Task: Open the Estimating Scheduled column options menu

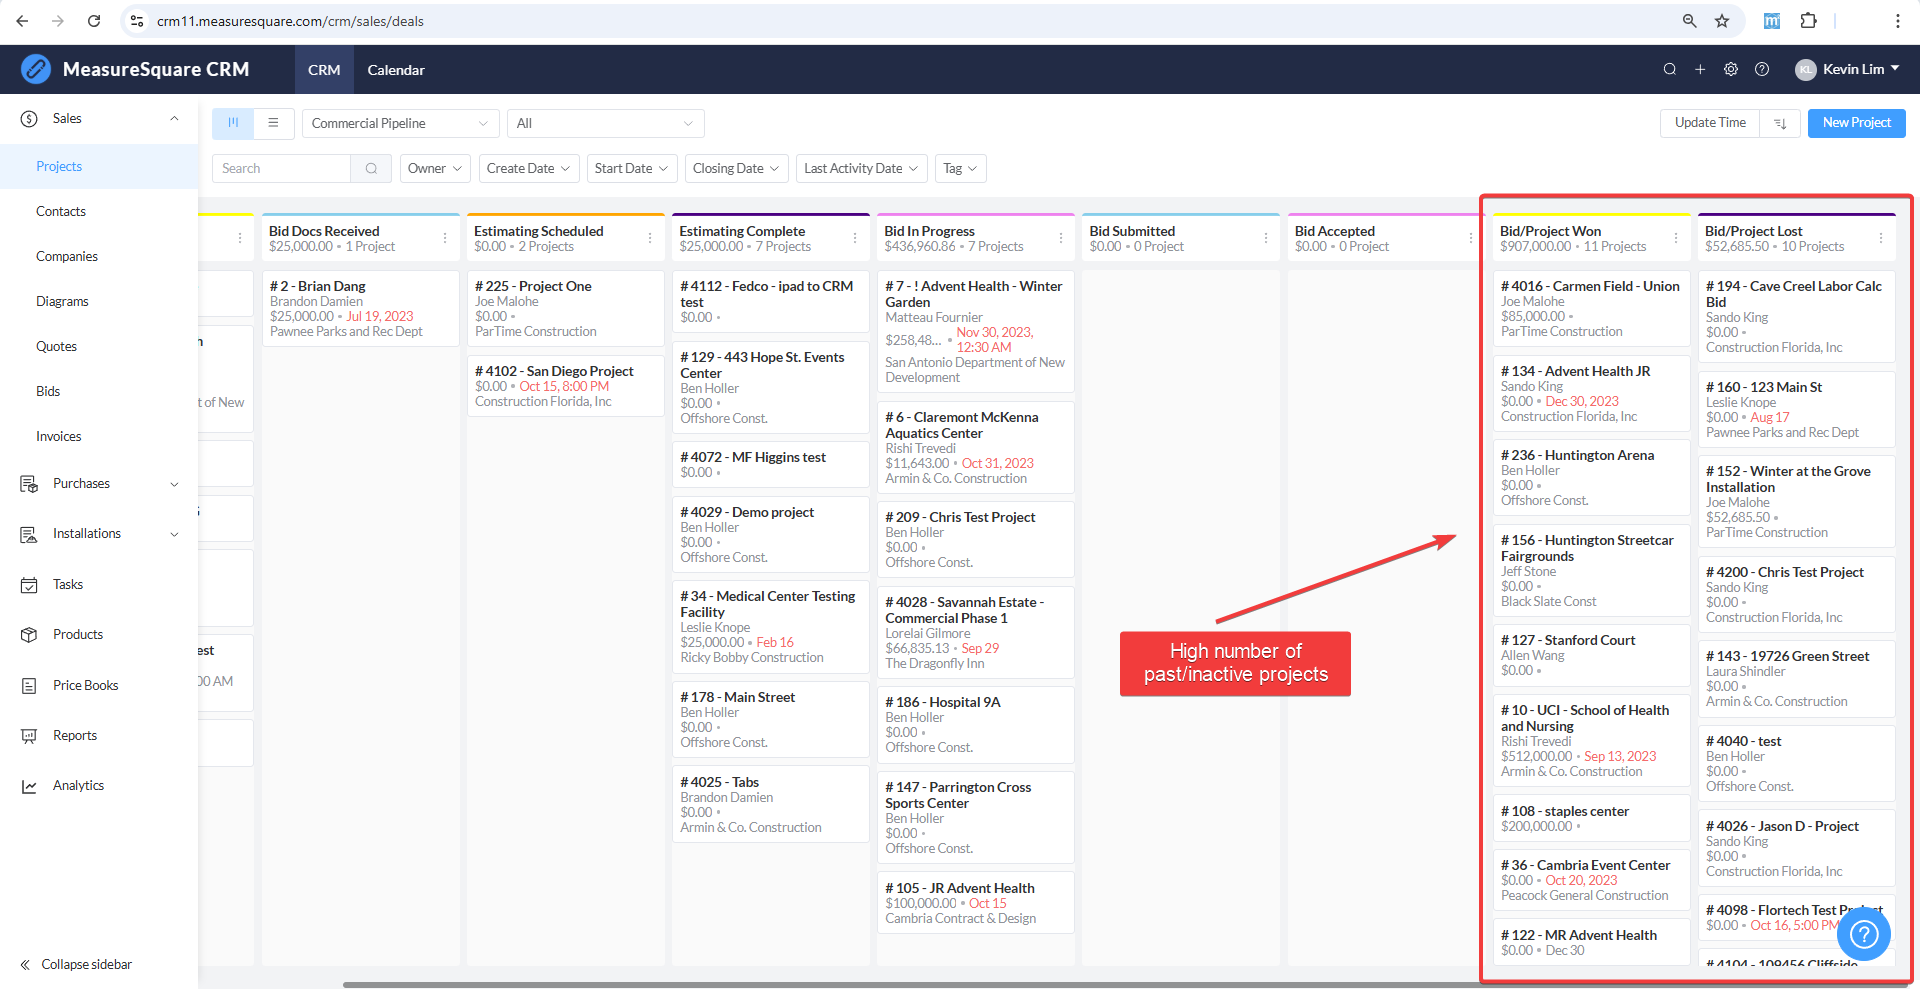Action: (x=650, y=238)
